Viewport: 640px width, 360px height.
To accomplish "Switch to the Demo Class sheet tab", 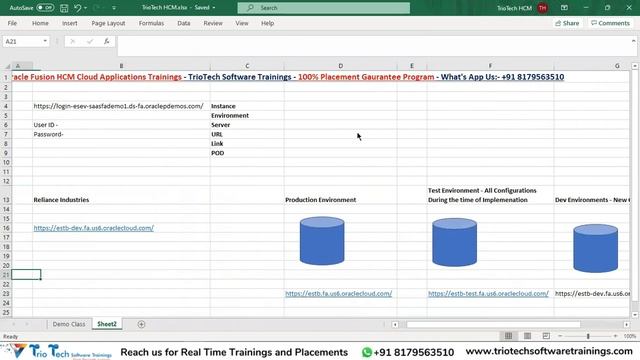I will (69, 324).
